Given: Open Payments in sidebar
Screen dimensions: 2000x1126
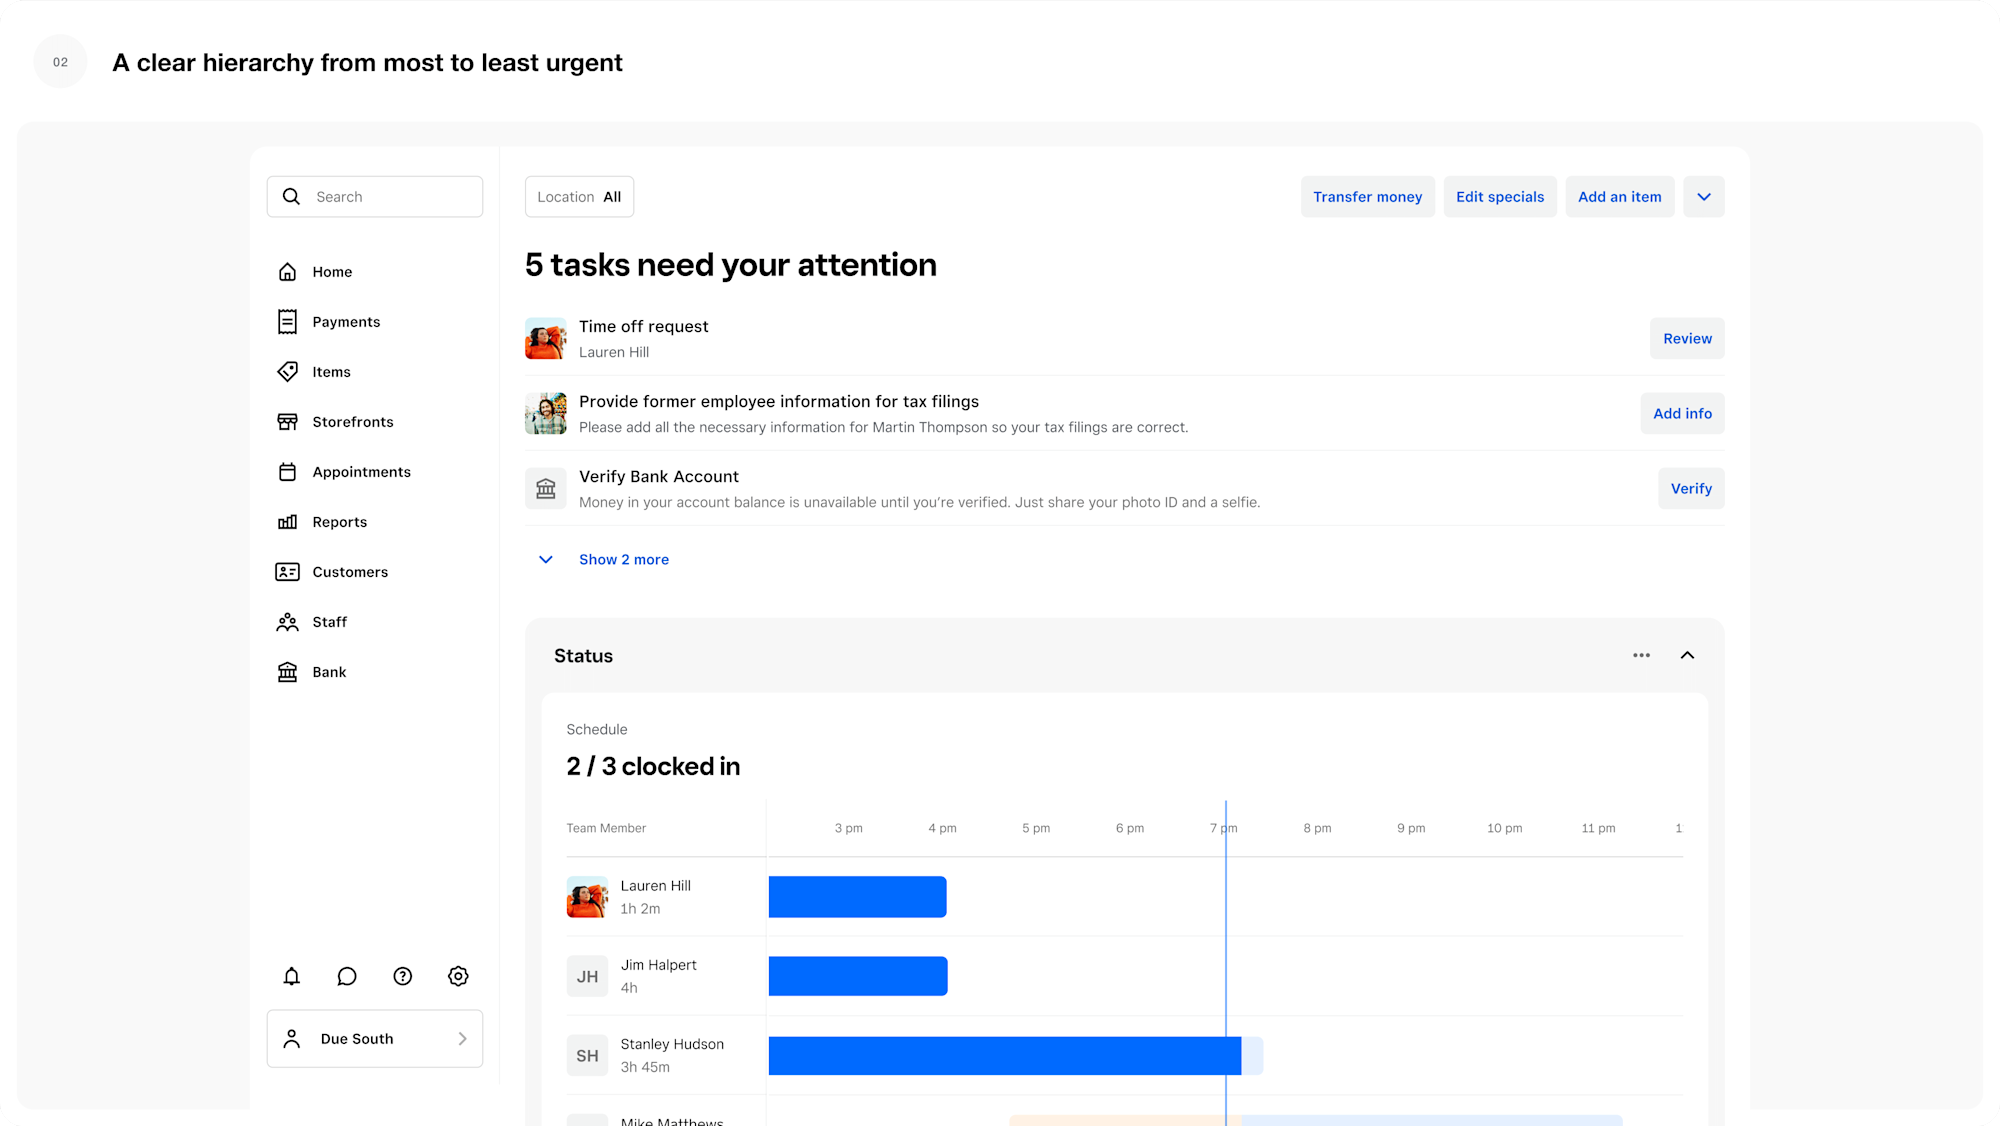Looking at the screenshot, I should pos(346,322).
